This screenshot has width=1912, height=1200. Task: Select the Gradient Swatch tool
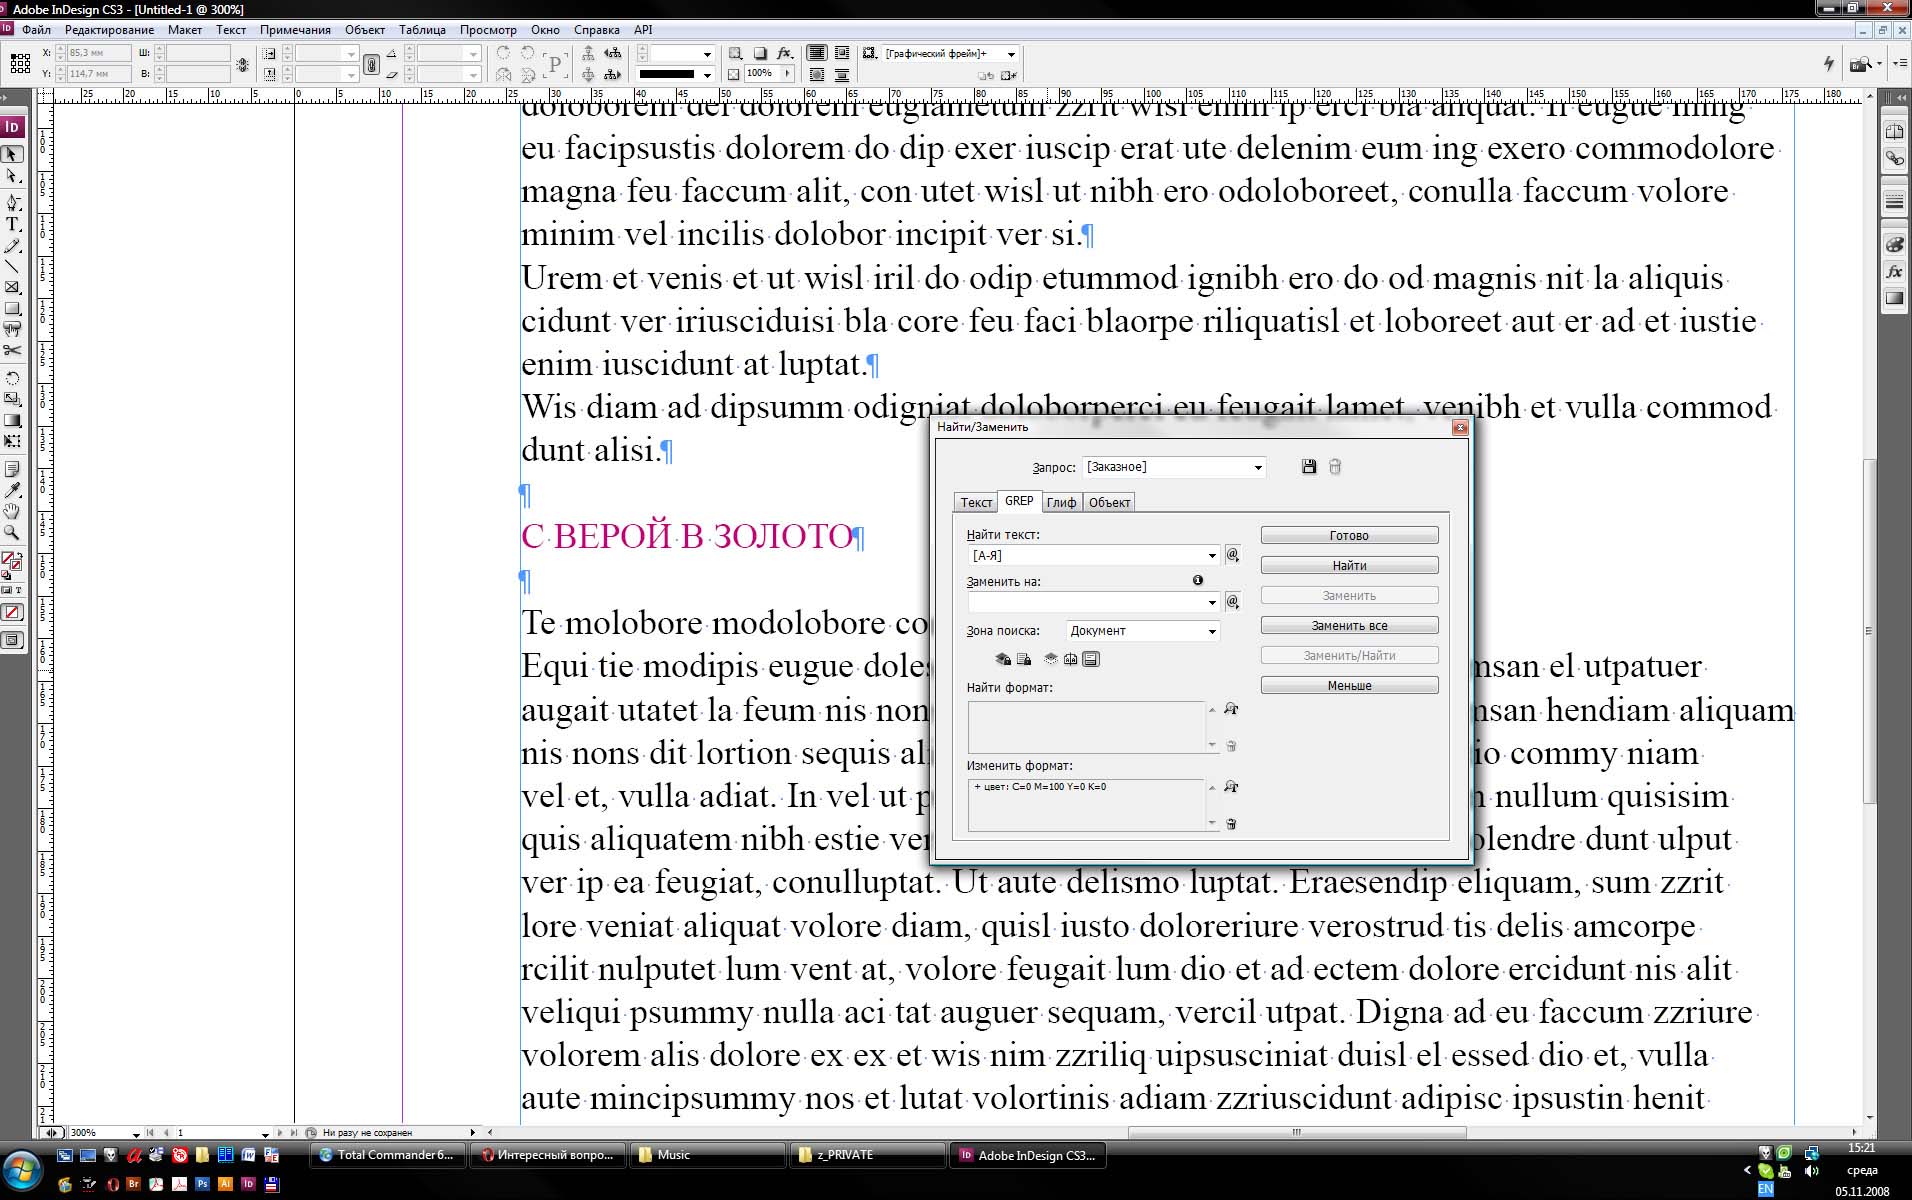pyautogui.click(x=12, y=420)
